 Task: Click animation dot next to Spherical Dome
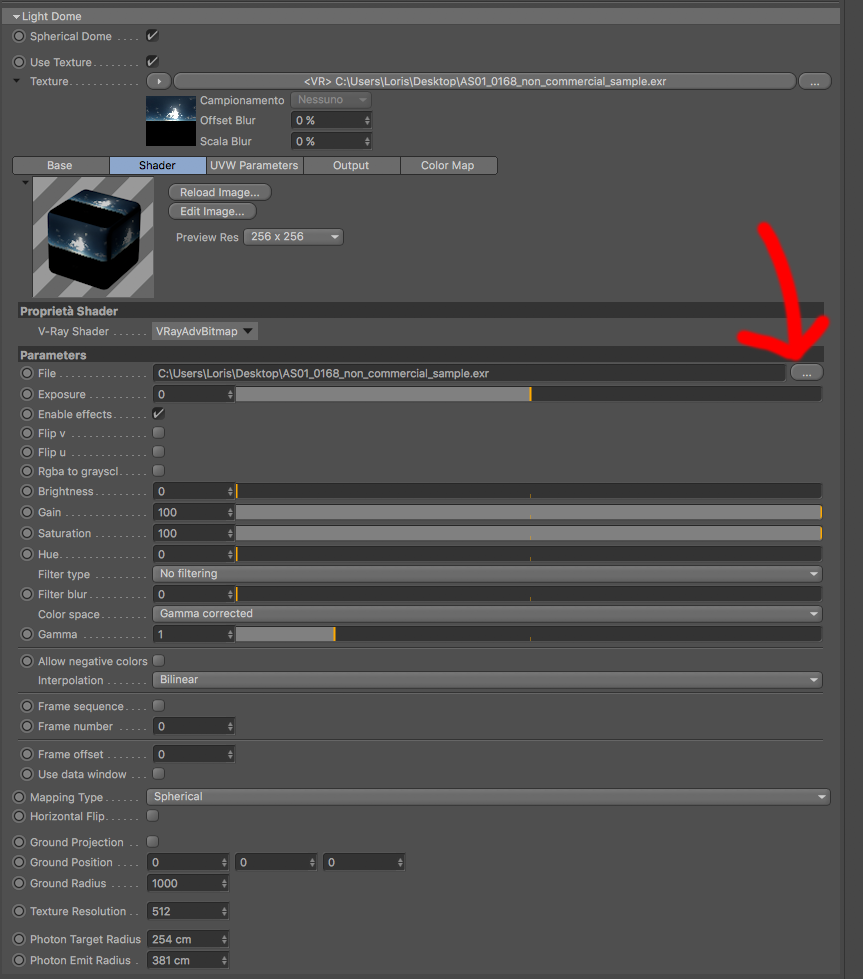click(19, 36)
